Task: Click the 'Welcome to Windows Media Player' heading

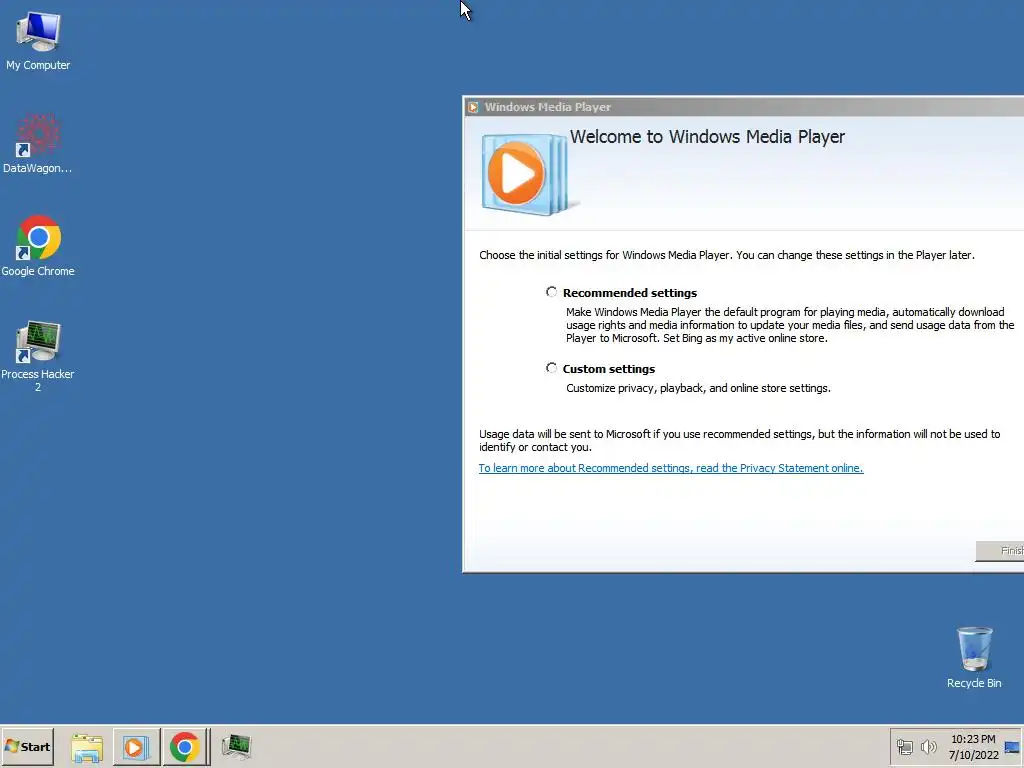Action: [x=707, y=136]
